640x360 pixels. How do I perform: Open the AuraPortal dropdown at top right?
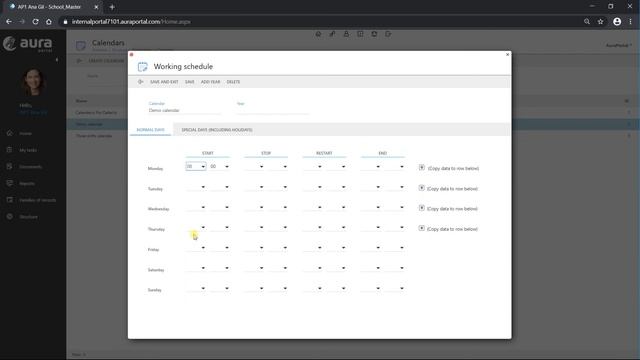[x=619, y=45]
